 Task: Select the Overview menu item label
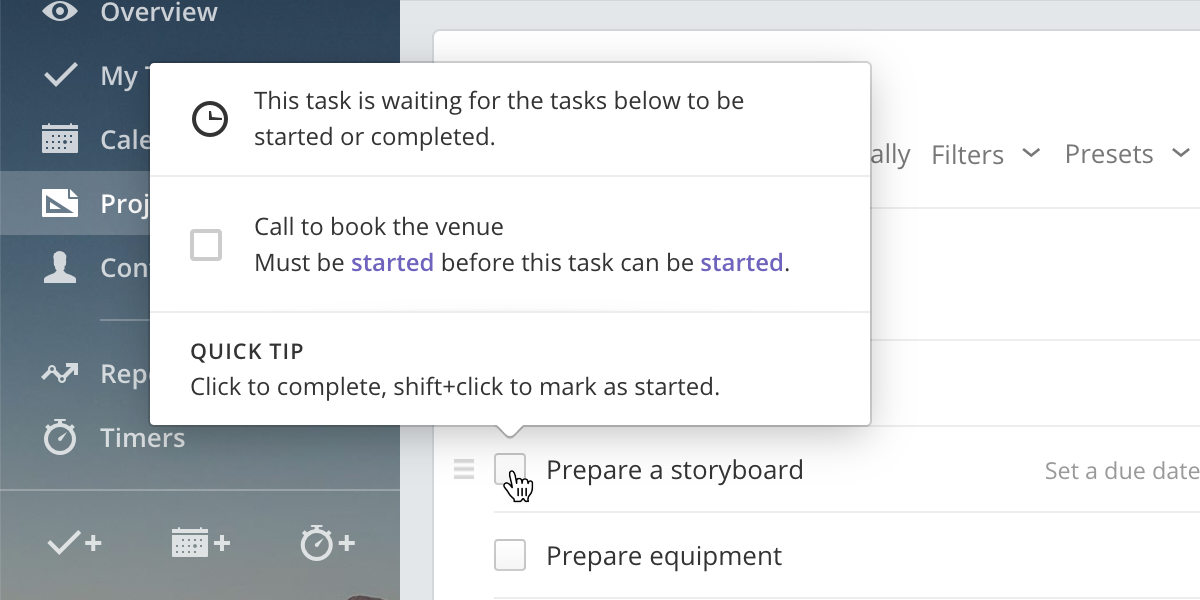159,13
